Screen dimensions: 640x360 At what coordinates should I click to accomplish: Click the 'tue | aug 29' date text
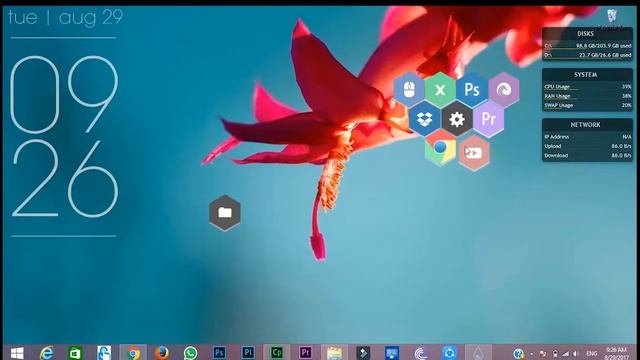pos(65,17)
